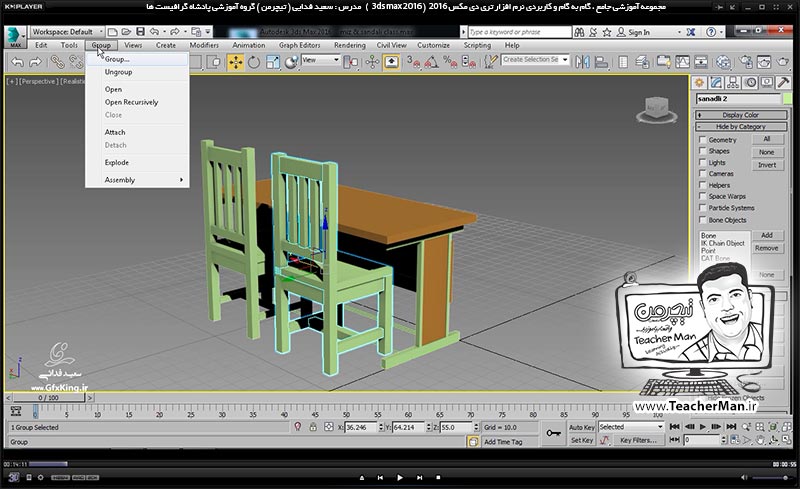Click the Edit Named Selection Sets icon
Viewport: 800px width, 489px height.
(490, 62)
